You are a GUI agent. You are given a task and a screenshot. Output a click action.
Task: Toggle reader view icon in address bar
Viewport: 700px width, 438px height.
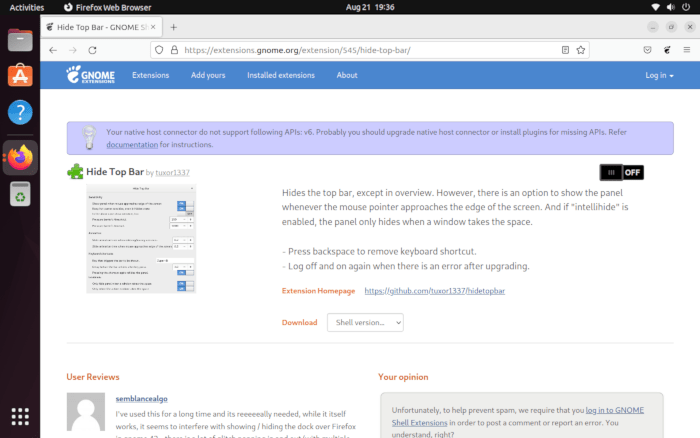coord(565,50)
